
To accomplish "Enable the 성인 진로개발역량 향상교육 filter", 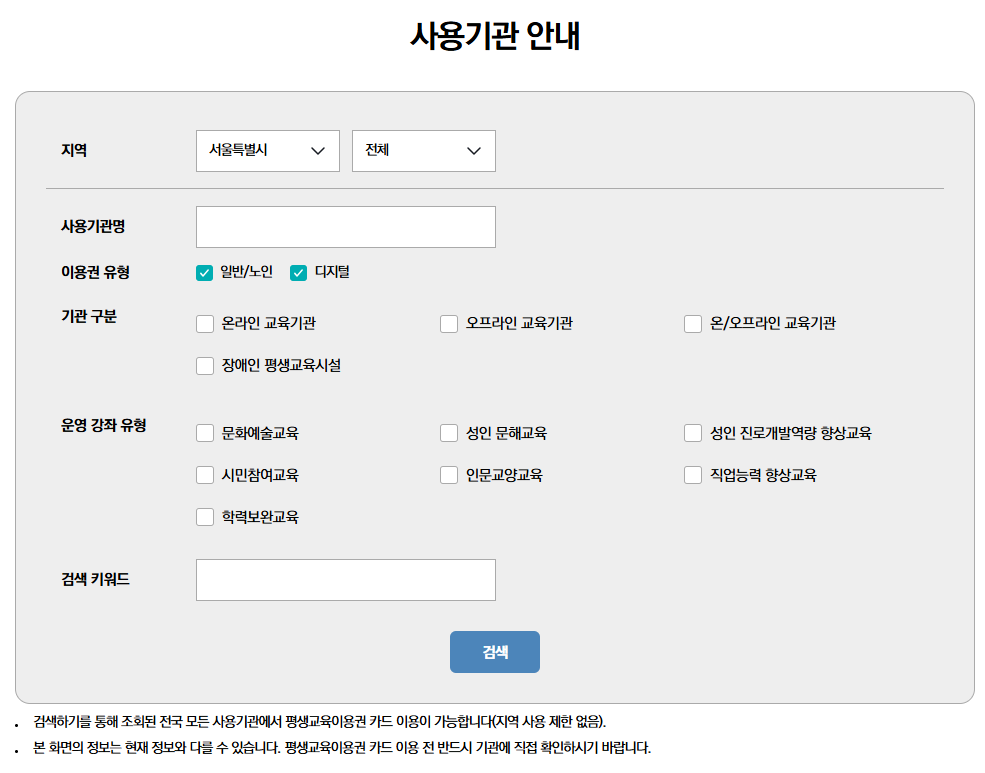I will point(692,432).
